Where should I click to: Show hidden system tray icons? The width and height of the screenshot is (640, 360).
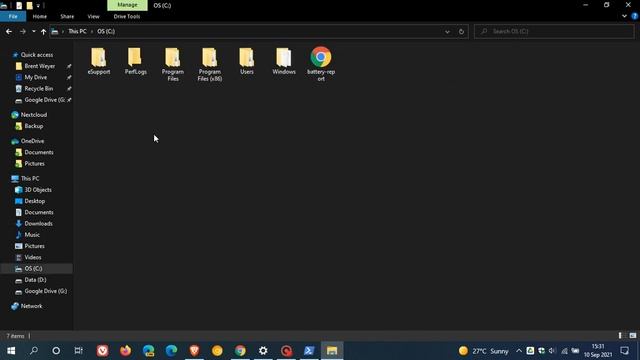tap(519, 351)
